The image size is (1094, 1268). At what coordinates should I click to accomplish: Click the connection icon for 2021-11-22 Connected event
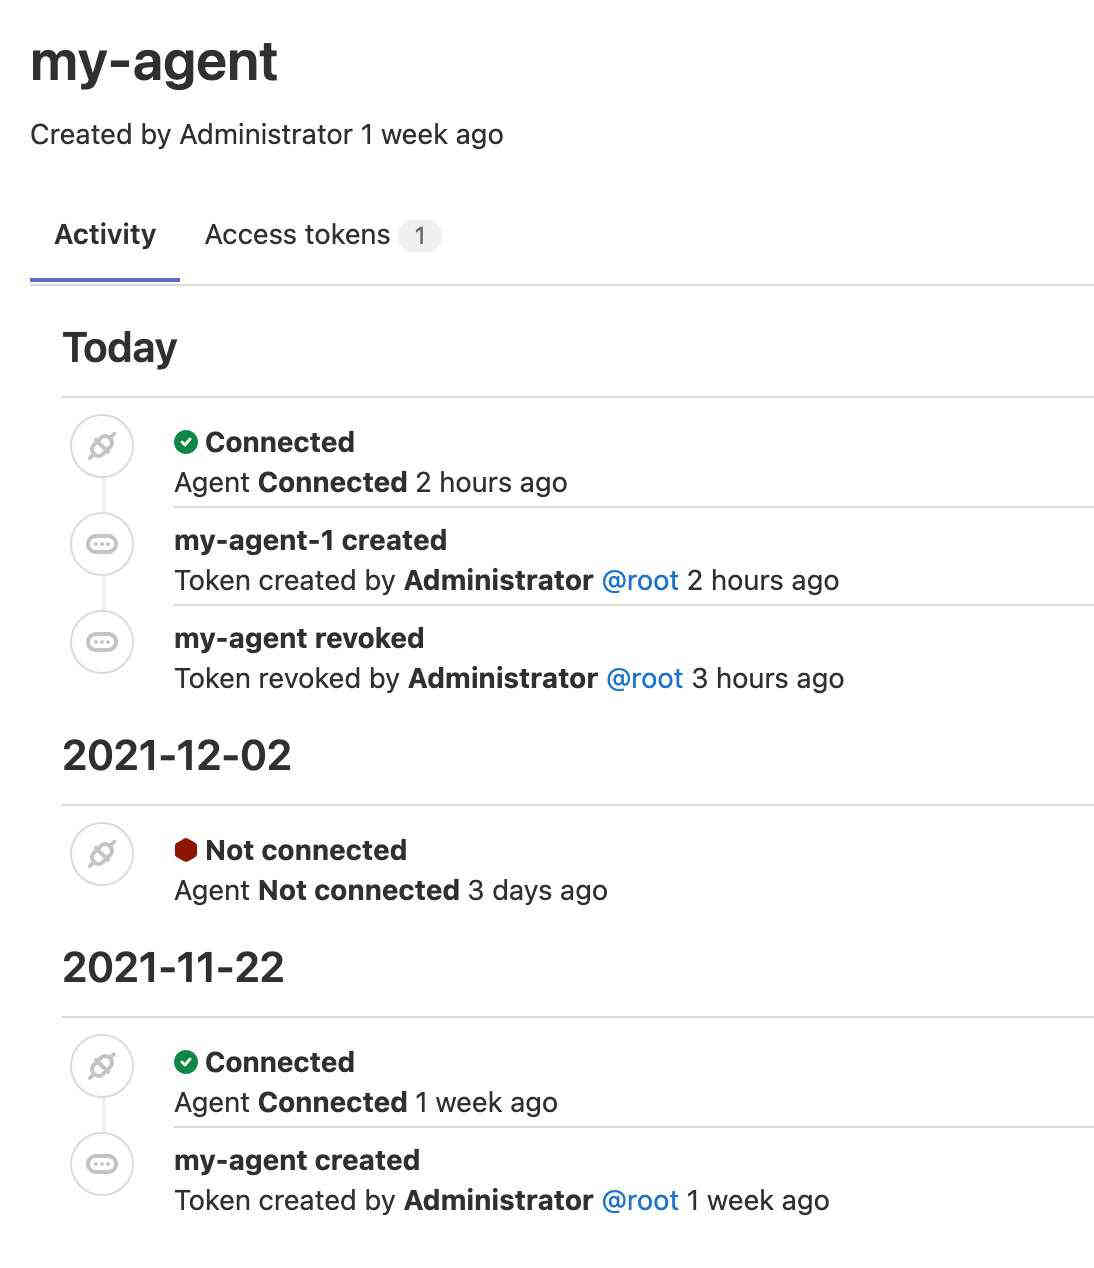[102, 1066]
